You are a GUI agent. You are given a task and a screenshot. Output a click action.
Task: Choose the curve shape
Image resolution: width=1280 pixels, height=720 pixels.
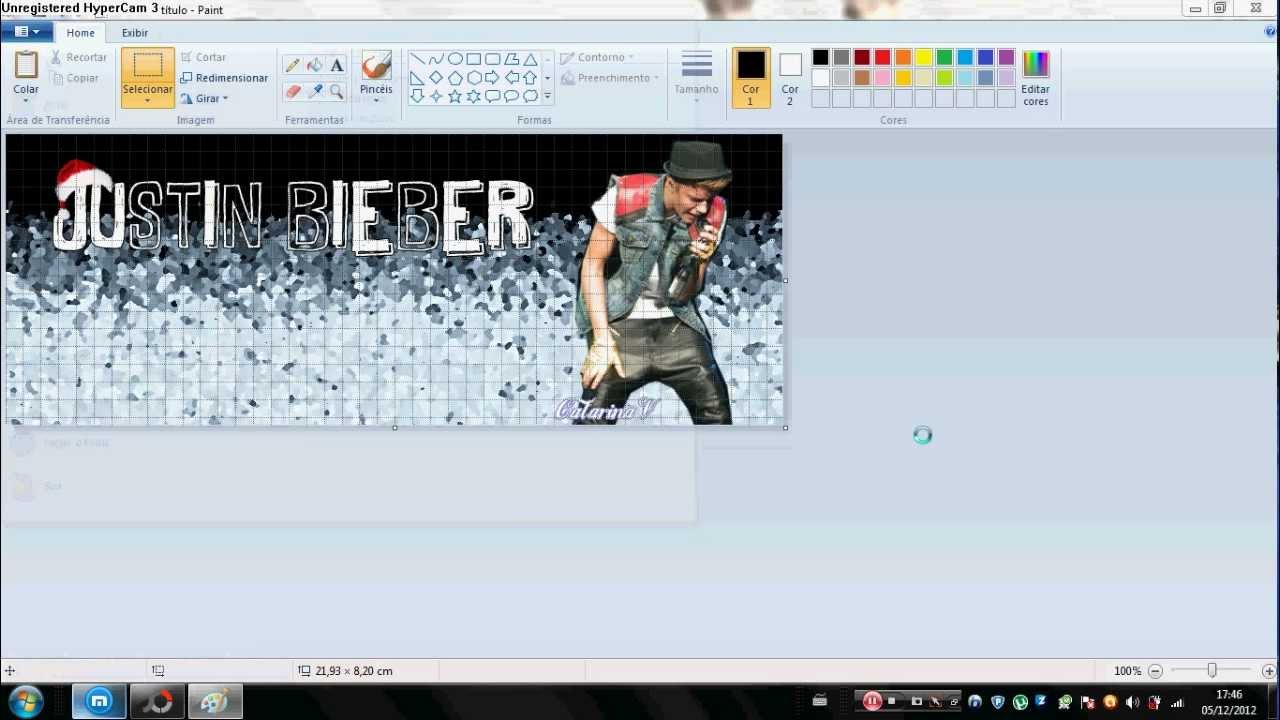click(436, 59)
